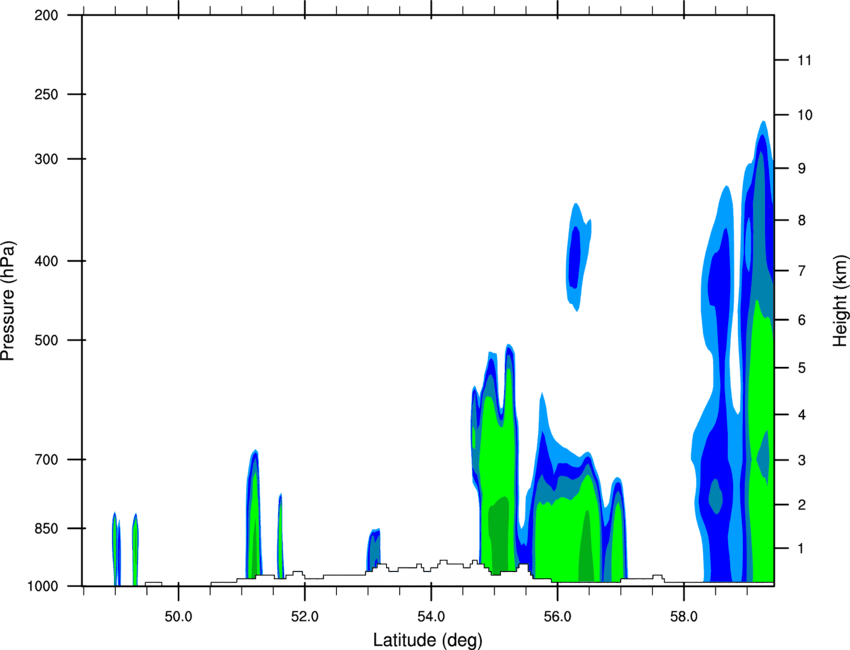Click the 500 pressure tick label
Screen dimensions: 850x650
[x=47, y=340]
